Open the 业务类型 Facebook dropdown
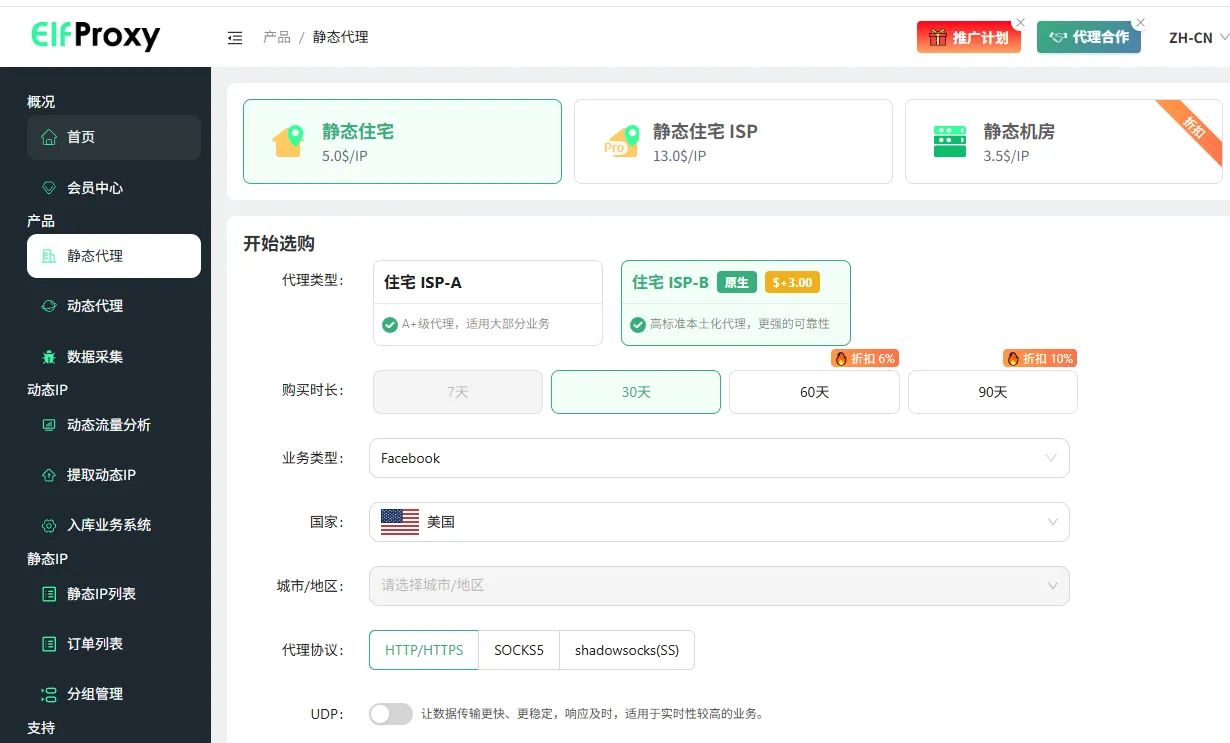The image size is (1230, 743). (718, 458)
